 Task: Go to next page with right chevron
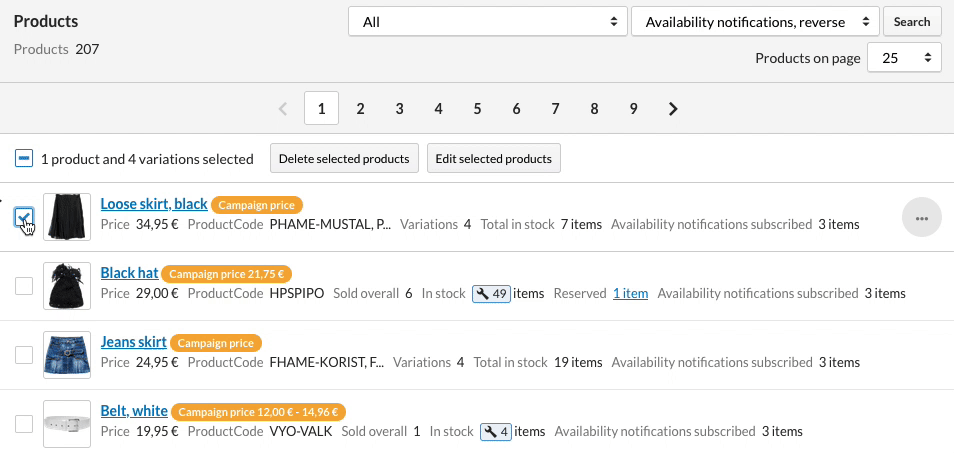tap(673, 109)
